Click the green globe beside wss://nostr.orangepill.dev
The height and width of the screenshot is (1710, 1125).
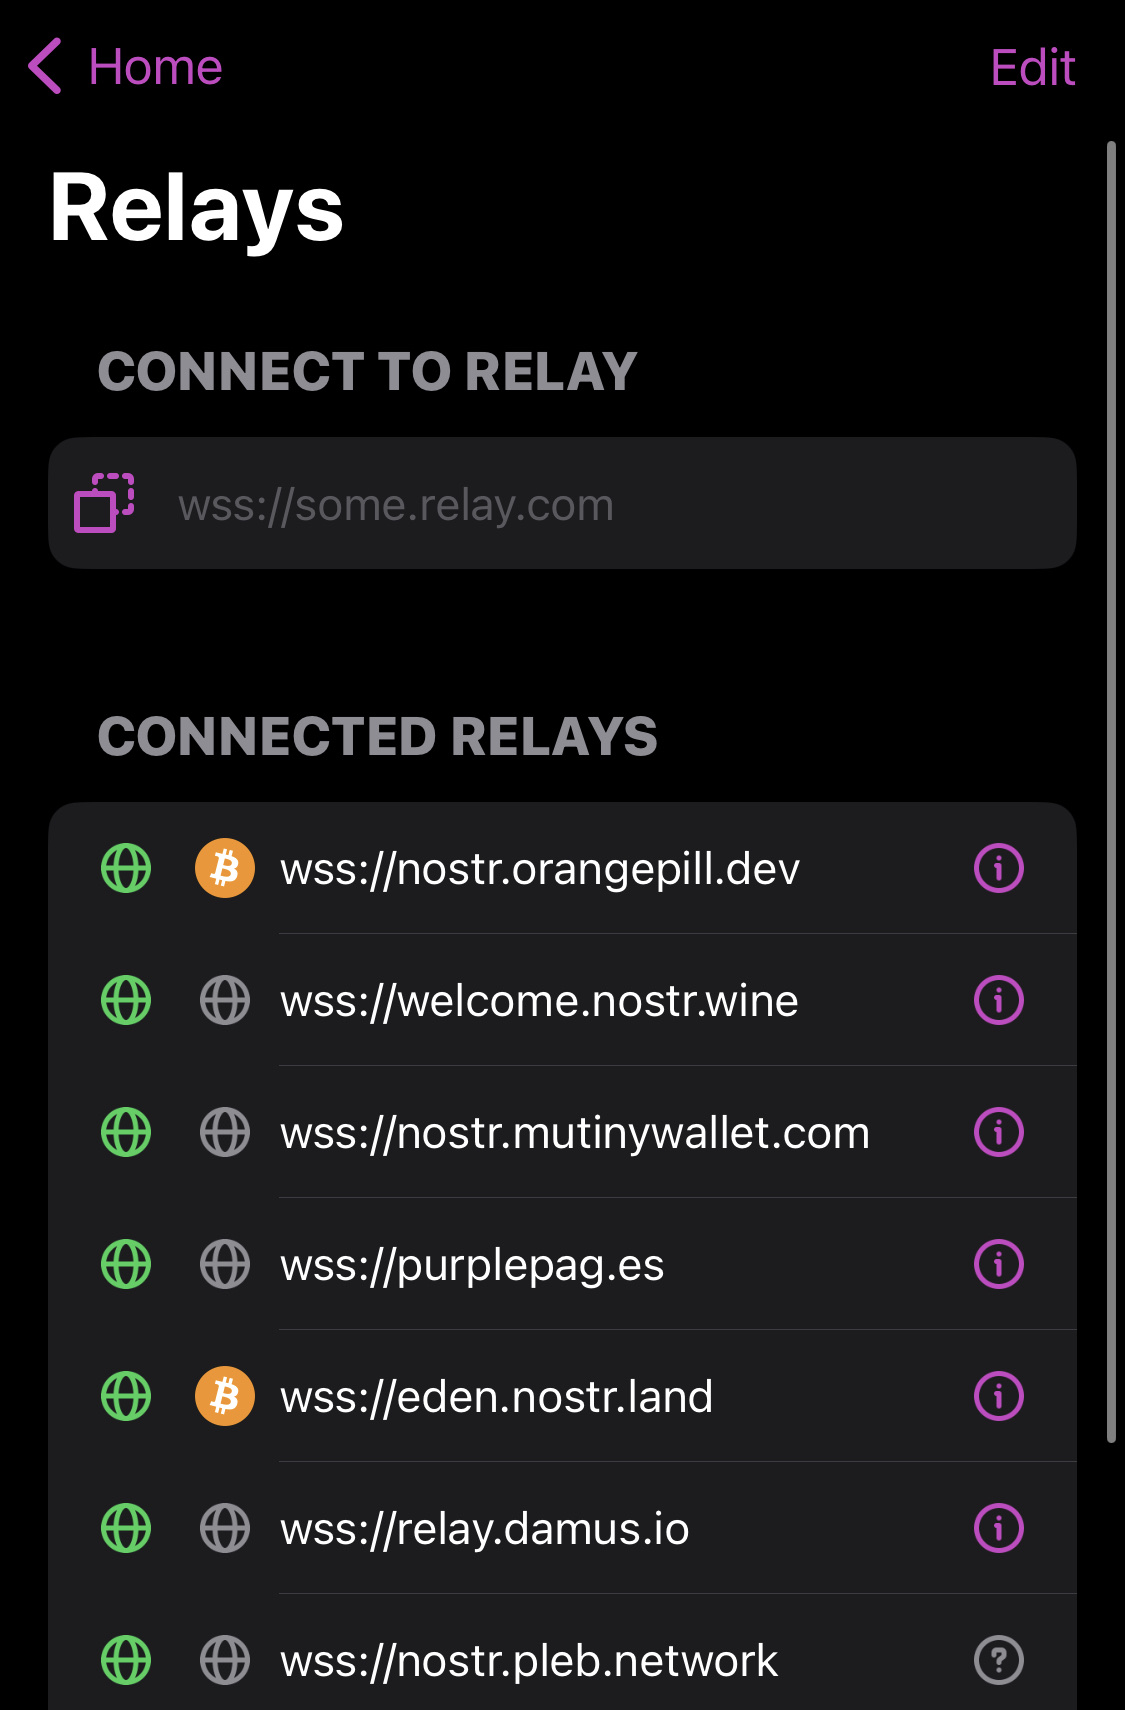click(125, 869)
